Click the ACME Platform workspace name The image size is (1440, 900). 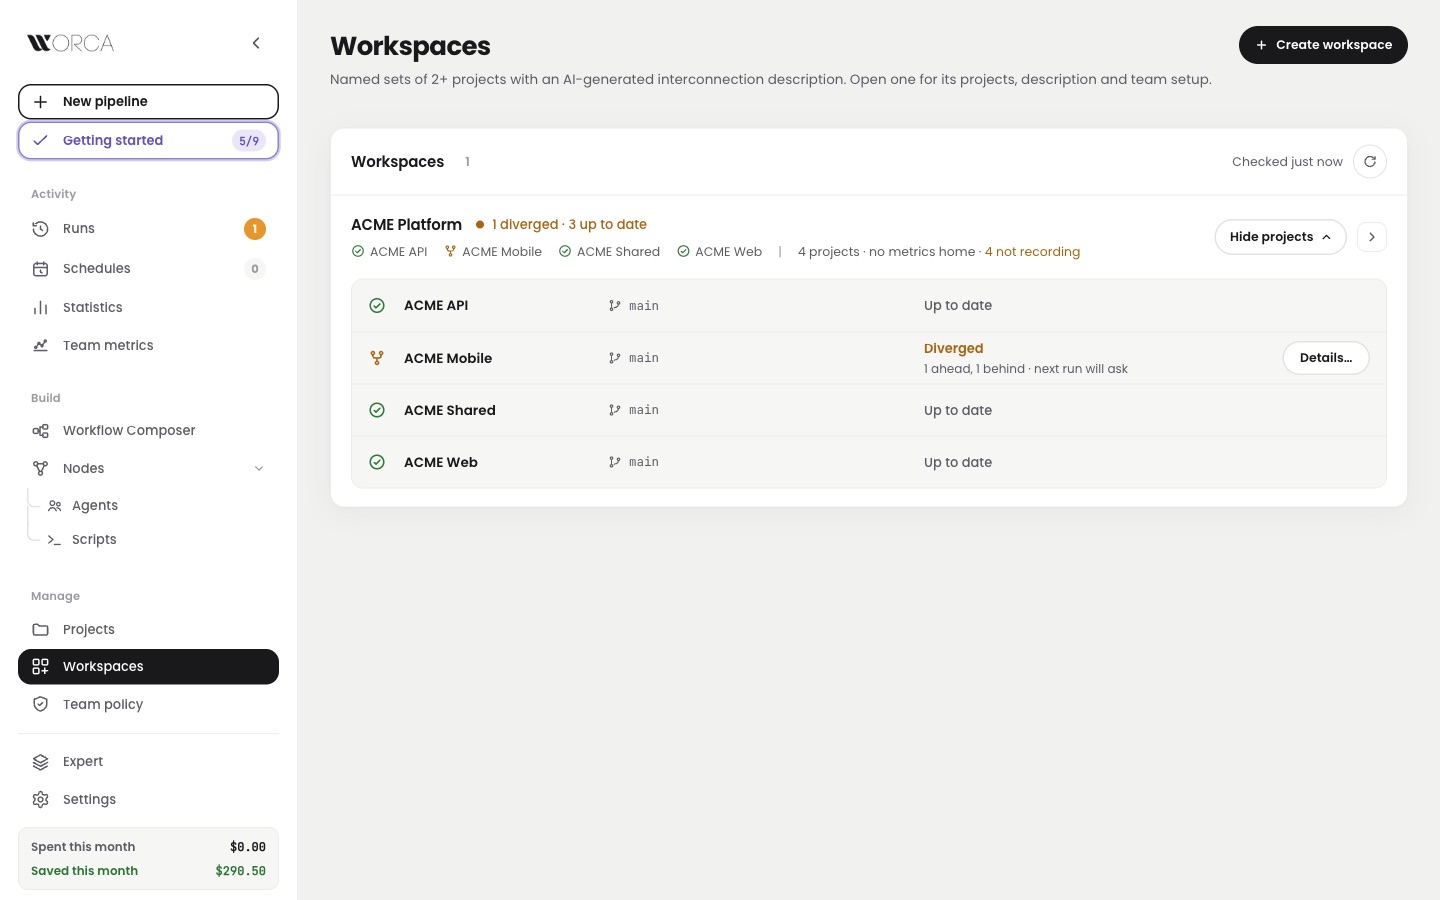pos(406,225)
